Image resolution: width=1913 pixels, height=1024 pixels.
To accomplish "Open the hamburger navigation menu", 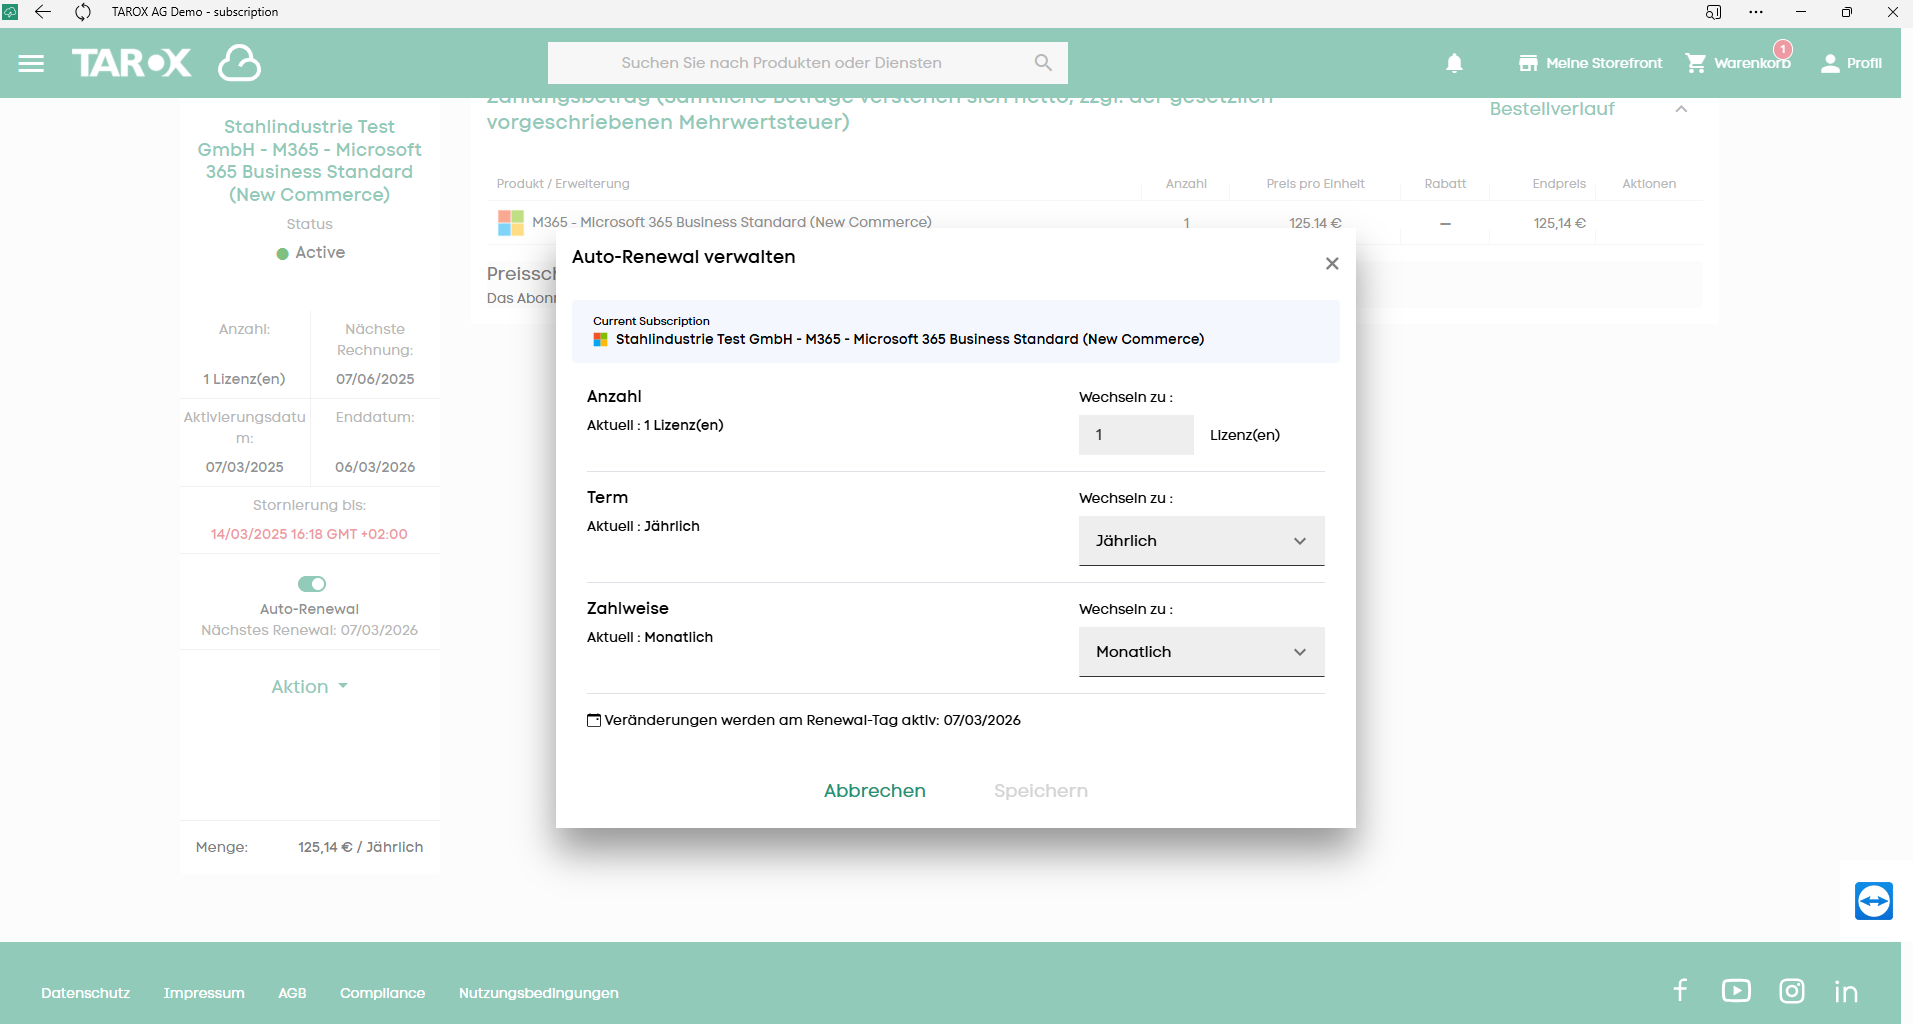I will click(31, 63).
